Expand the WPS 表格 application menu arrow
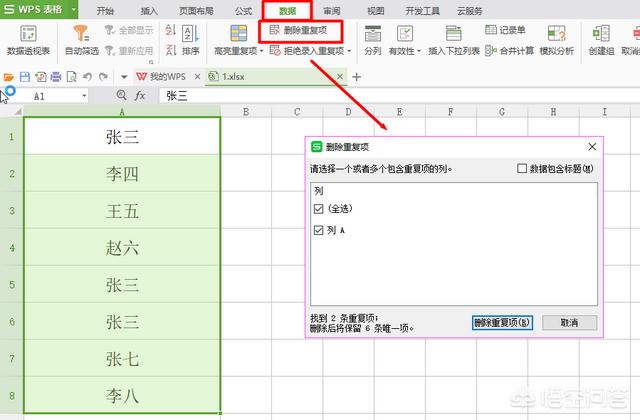Image resolution: width=640 pixels, height=420 pixels. (73, 9)
